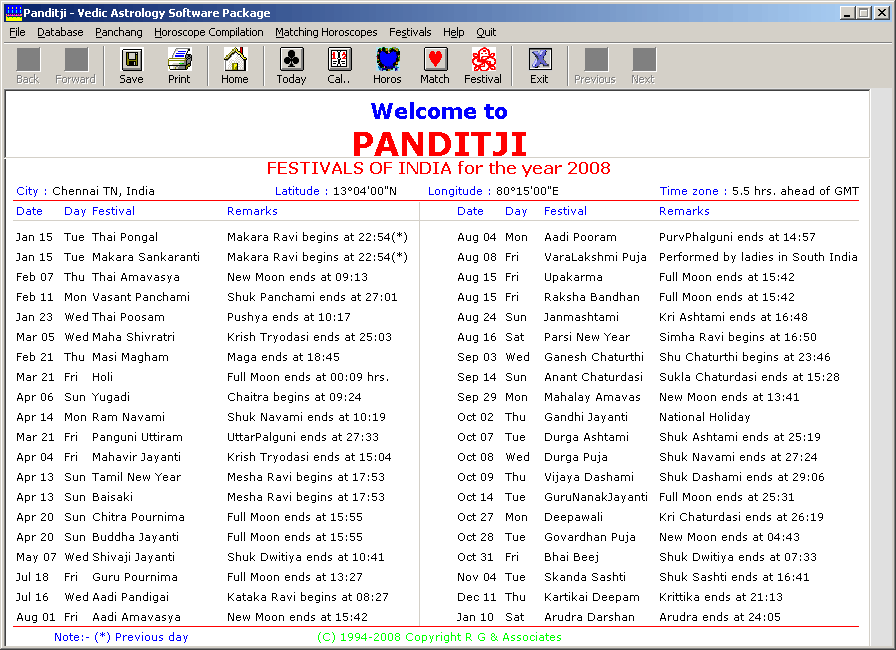This screenshot has height=650, width=896.
Task: Open the Festivals menu
Action: 410,32
